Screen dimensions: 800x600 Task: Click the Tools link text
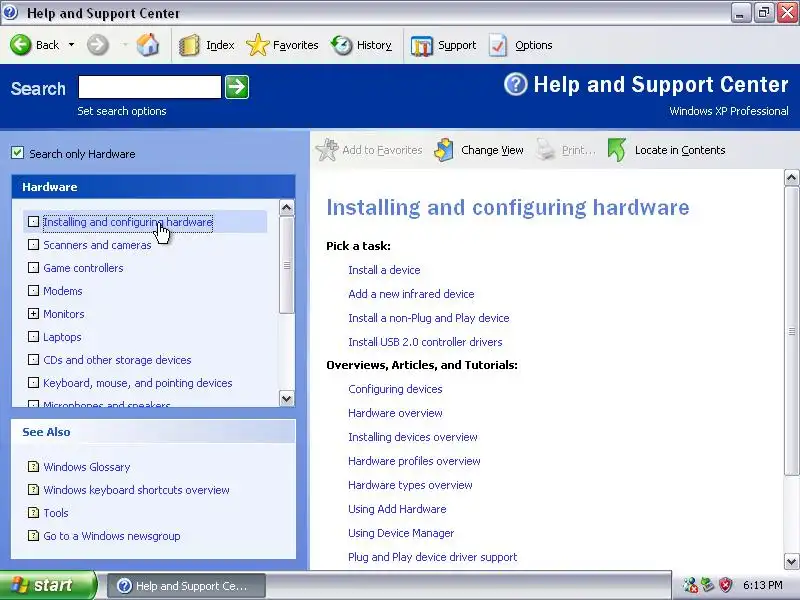click(x=56, y=513)
